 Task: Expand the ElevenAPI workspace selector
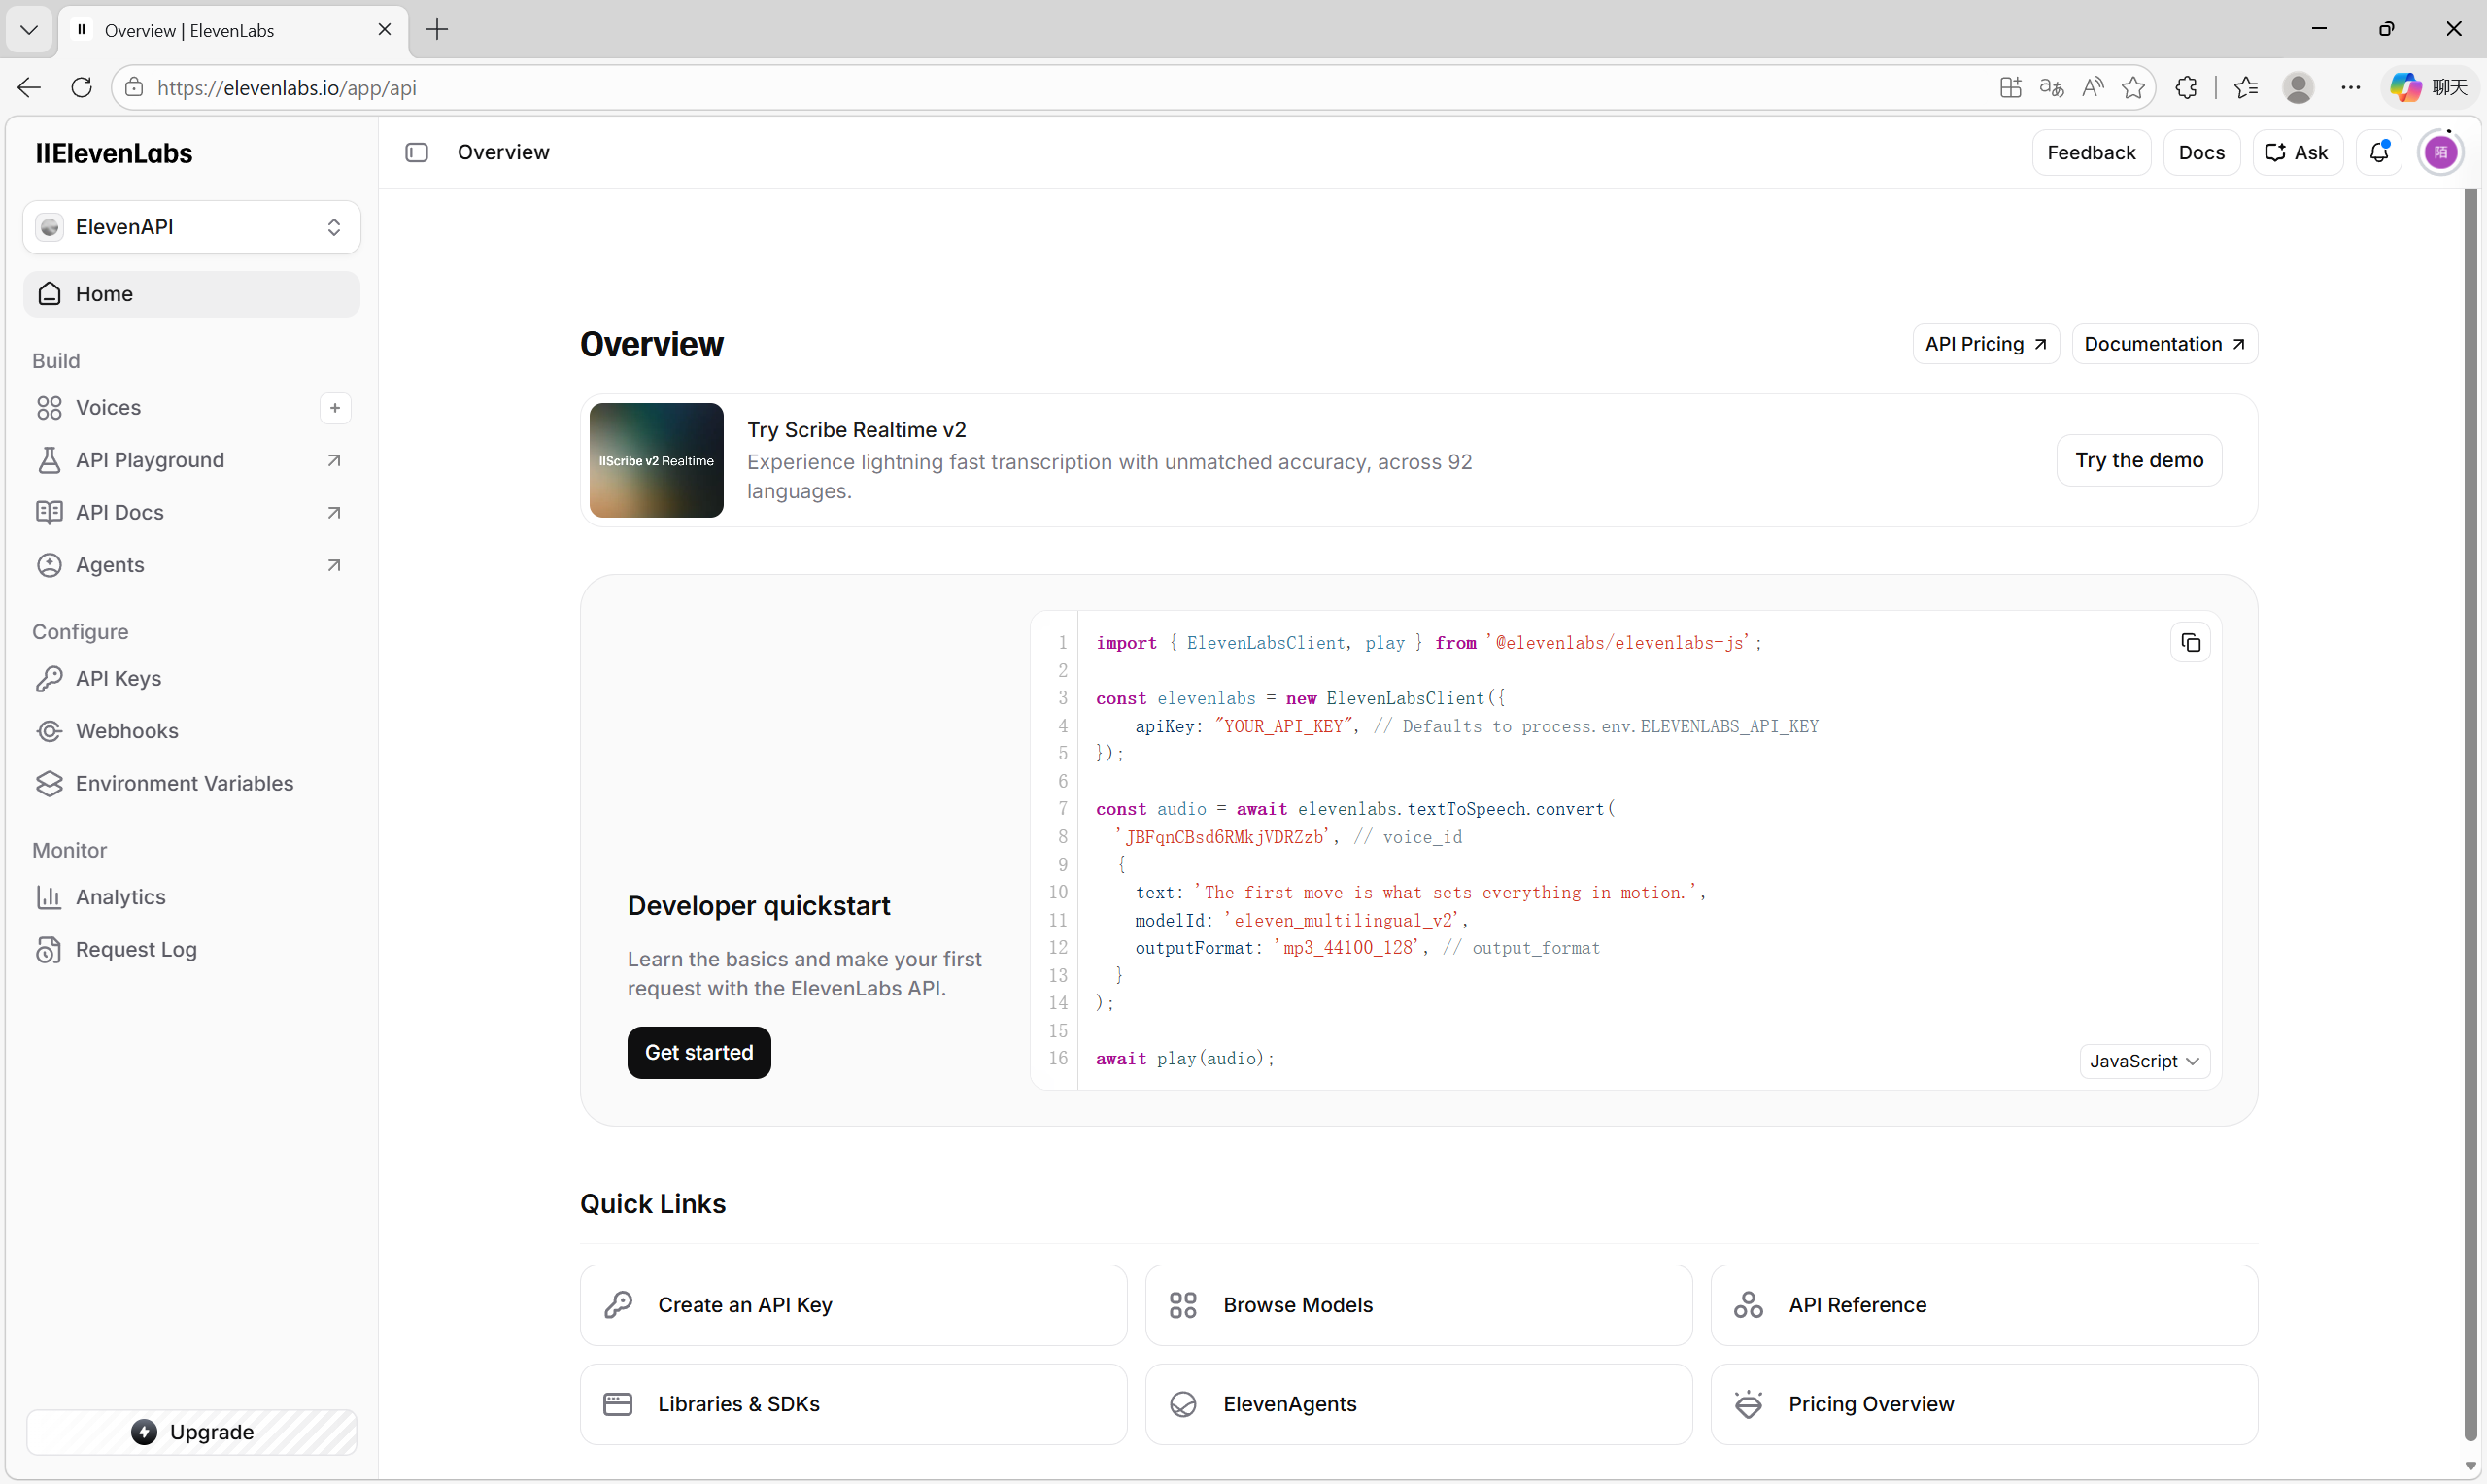click(x=191, y=227)
